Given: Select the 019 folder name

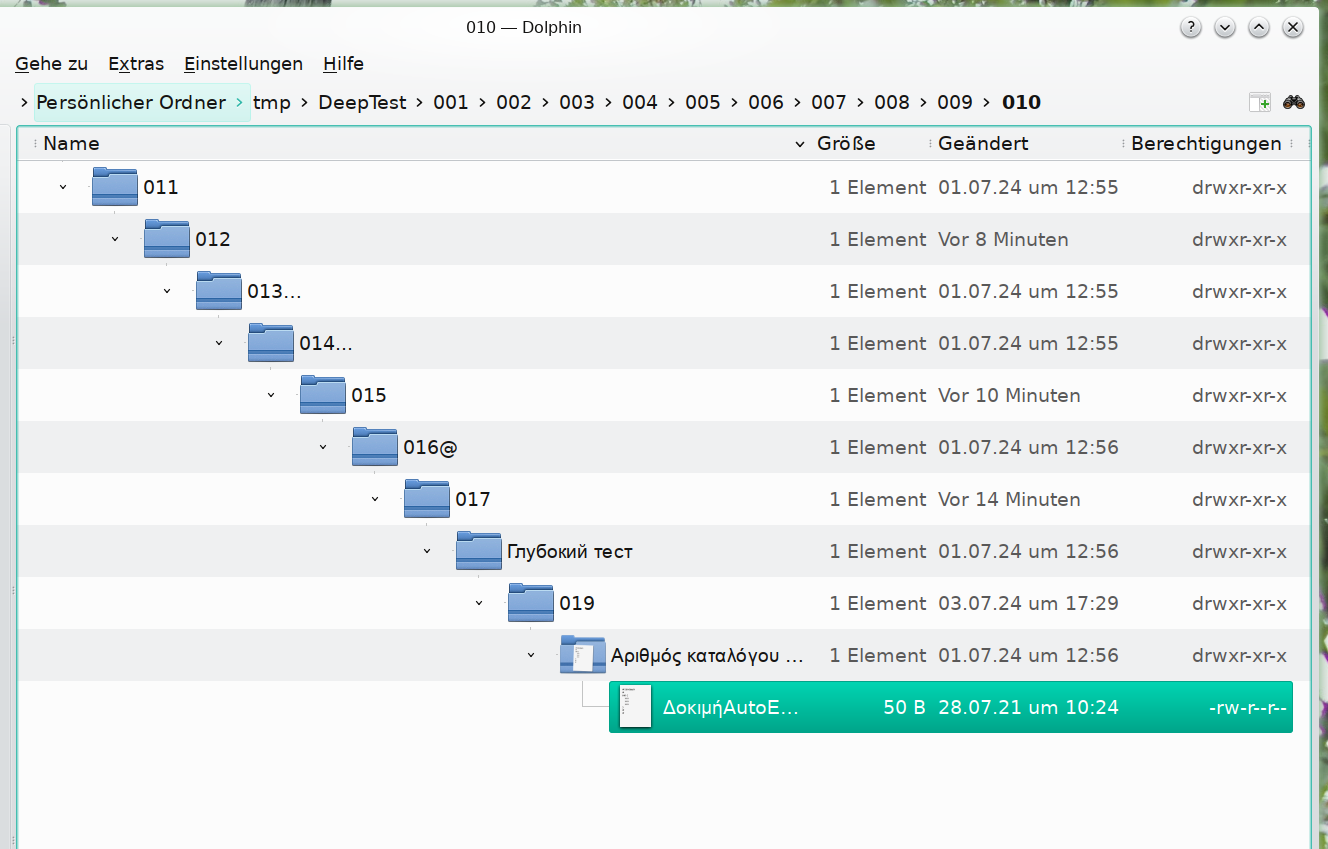Looking at the screenshot, I should pyautogui.click(x=577, y=603).
